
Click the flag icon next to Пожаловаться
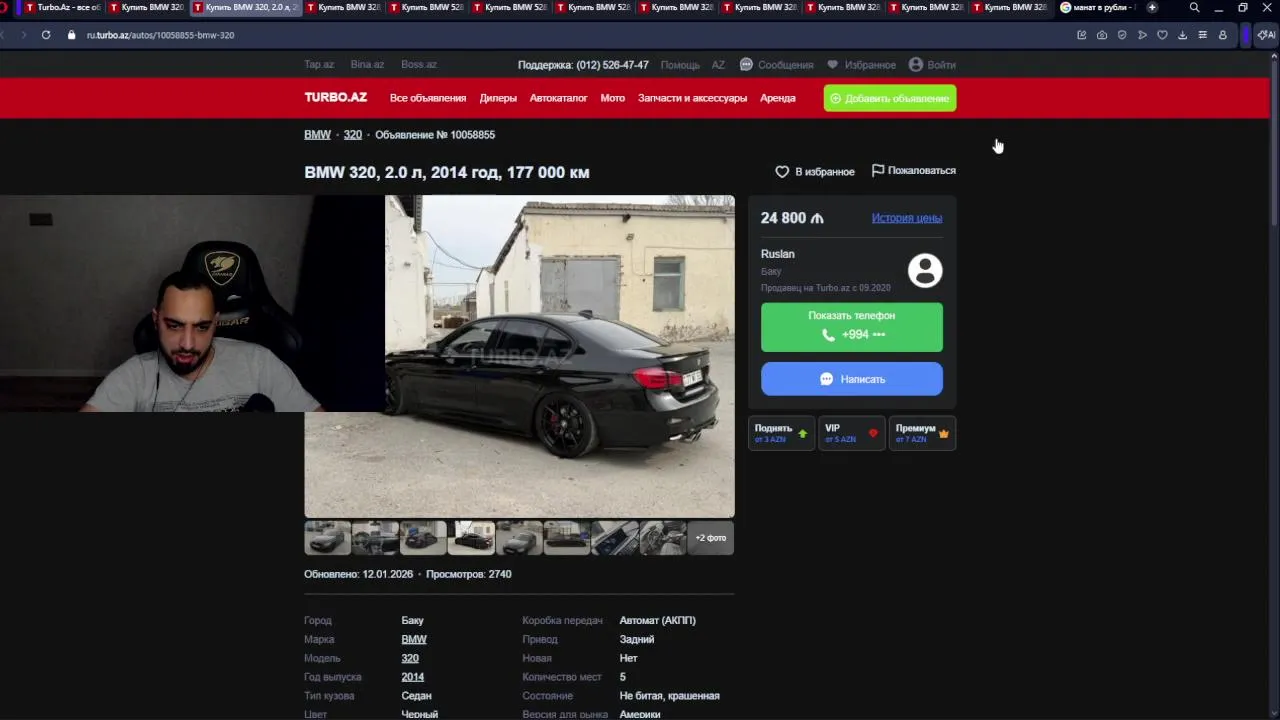point(878,171)
